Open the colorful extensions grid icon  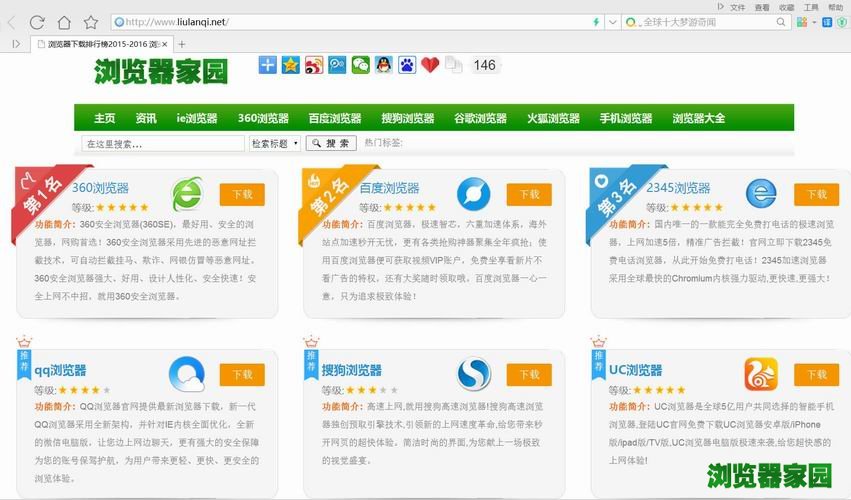(x=802, y=22)
